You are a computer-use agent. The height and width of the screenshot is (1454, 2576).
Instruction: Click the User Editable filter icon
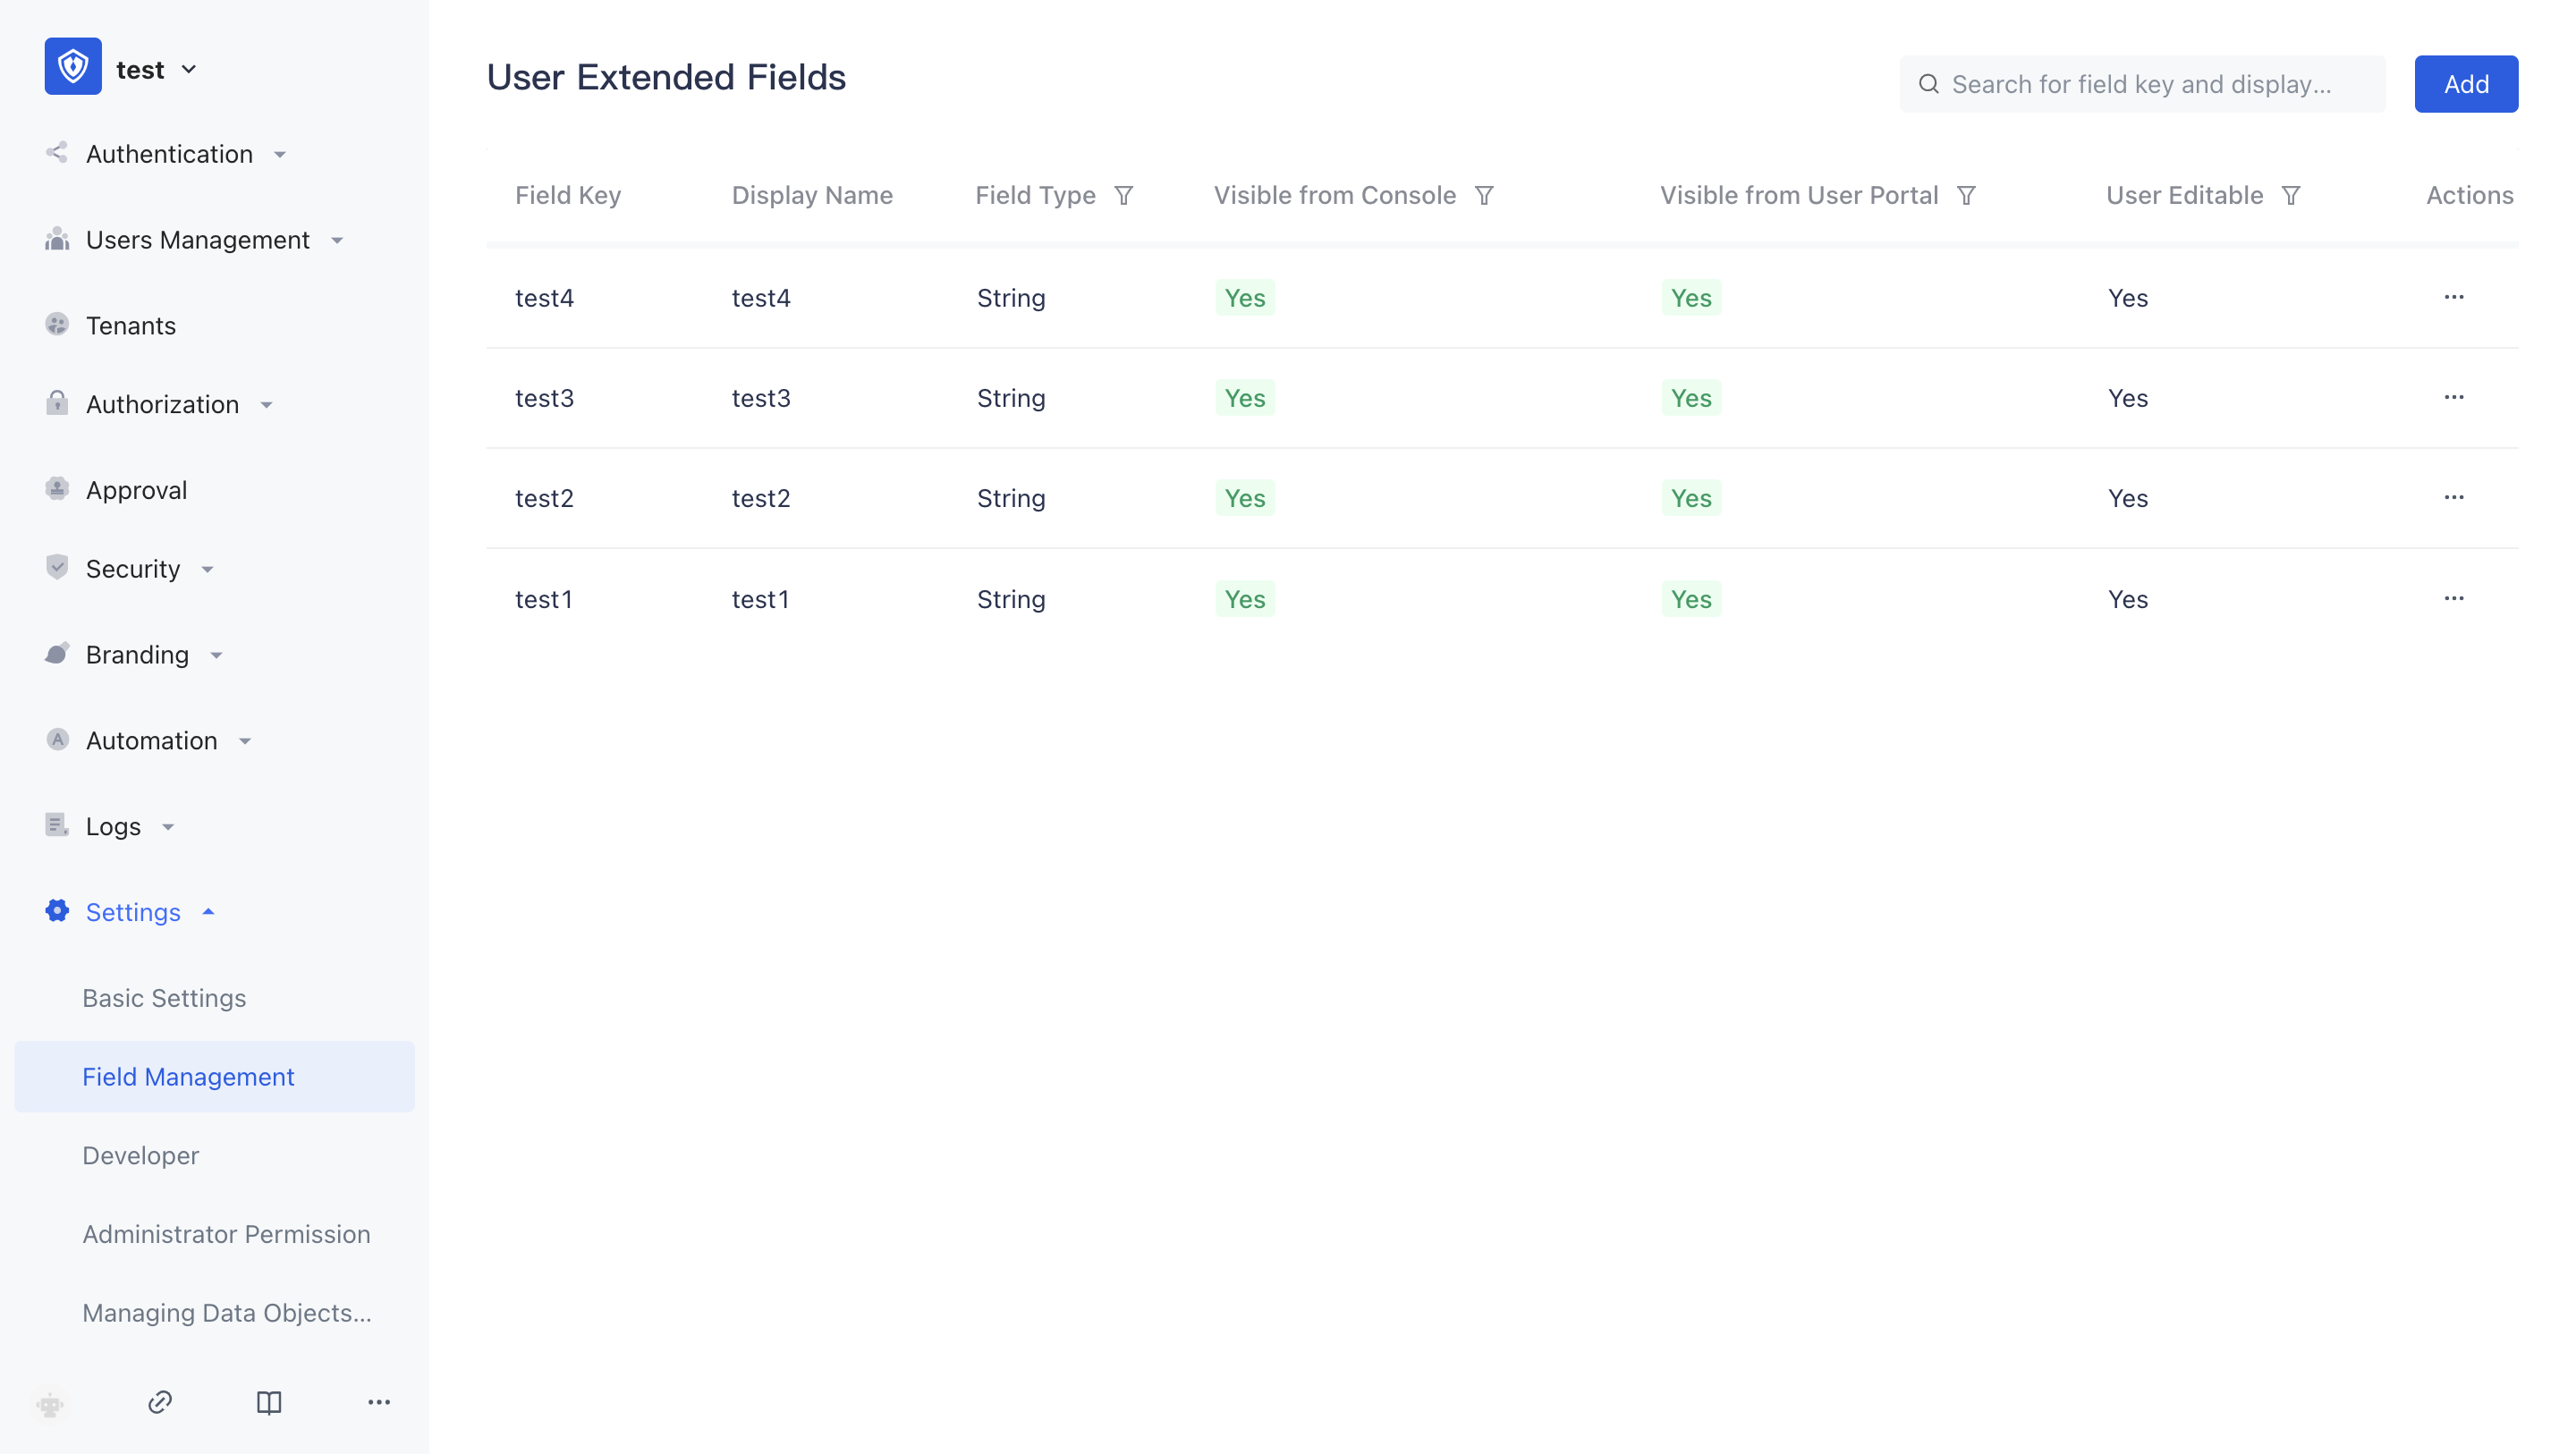point(2291,195)
